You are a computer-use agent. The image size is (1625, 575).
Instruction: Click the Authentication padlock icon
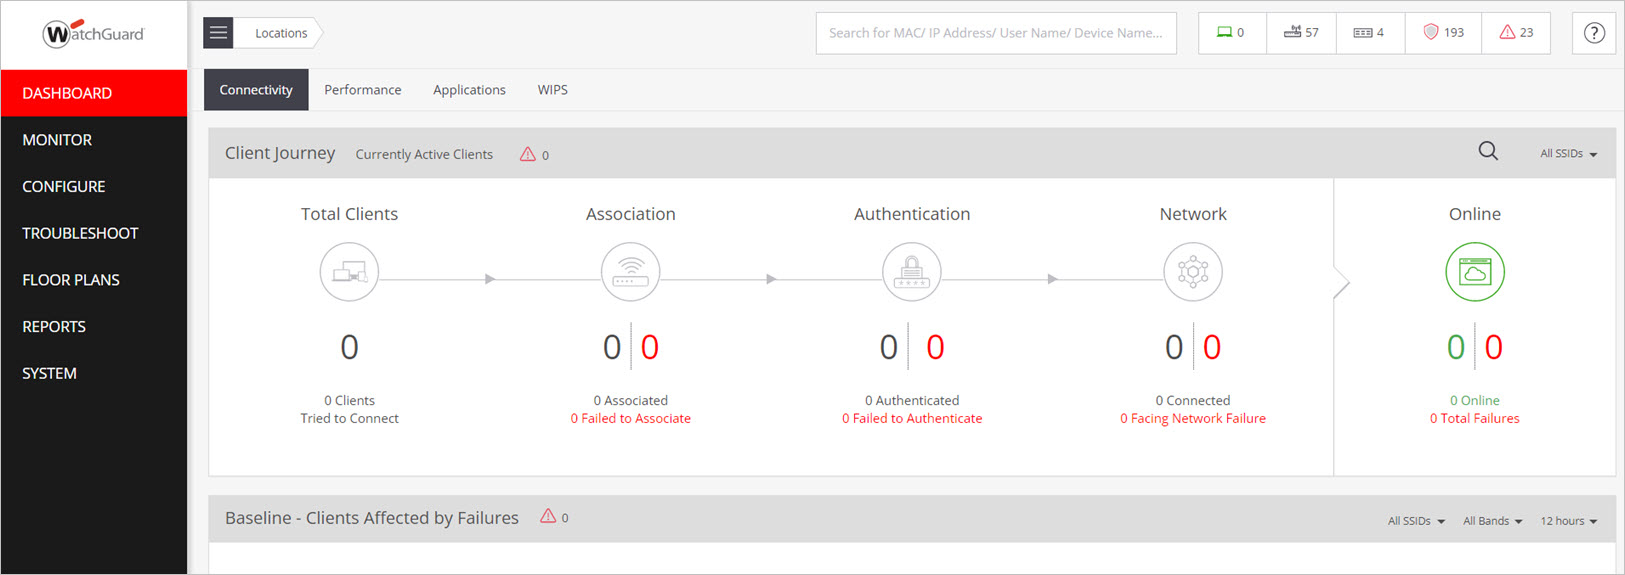point(912,272)
